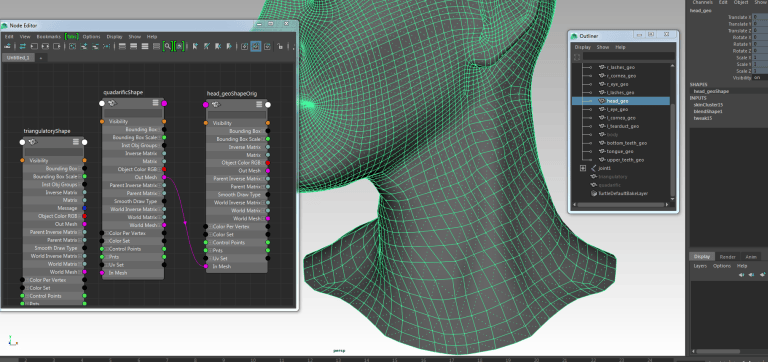This screenshot has height=362, width=768.
Task: Expand Color Per Vertex on quadarificShape node
Action: click(106, 233)
